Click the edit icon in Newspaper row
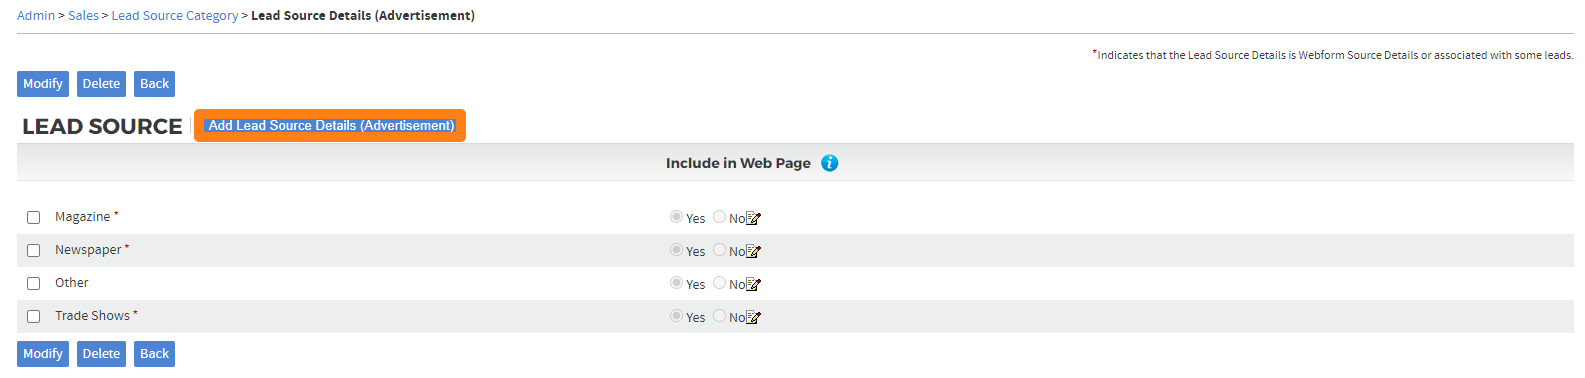This screenshot has width=1585, height=378. [753, 252]
